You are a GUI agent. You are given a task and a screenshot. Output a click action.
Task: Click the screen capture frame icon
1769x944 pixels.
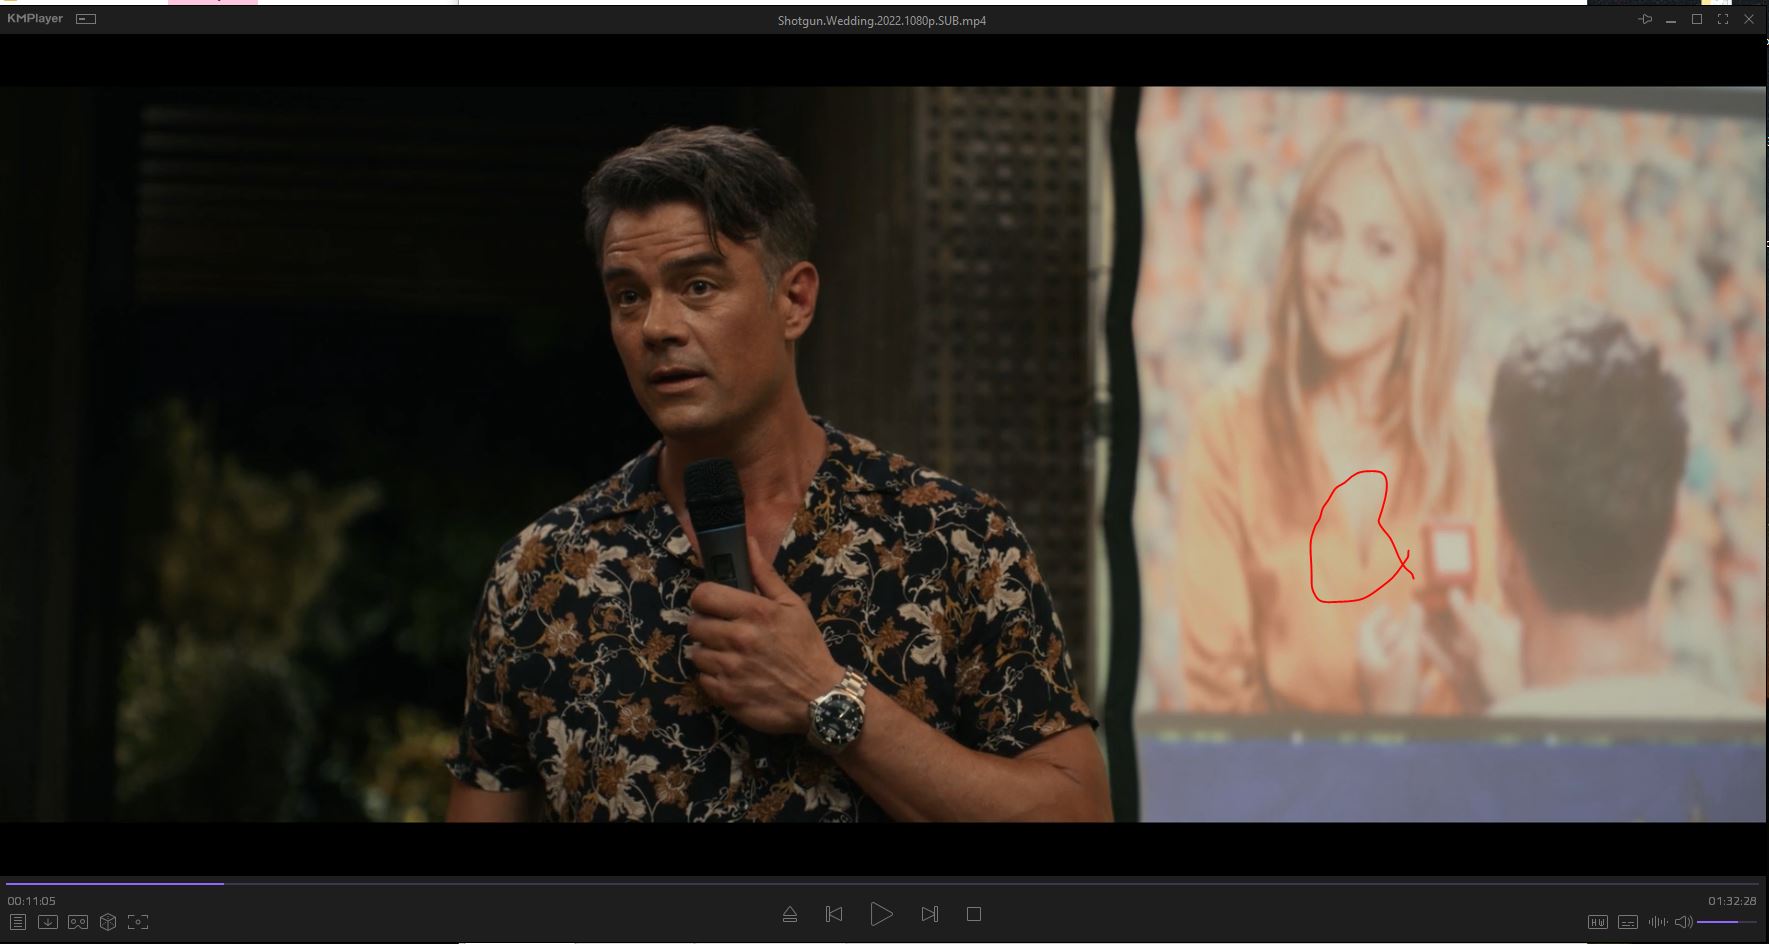pos(138,922)
